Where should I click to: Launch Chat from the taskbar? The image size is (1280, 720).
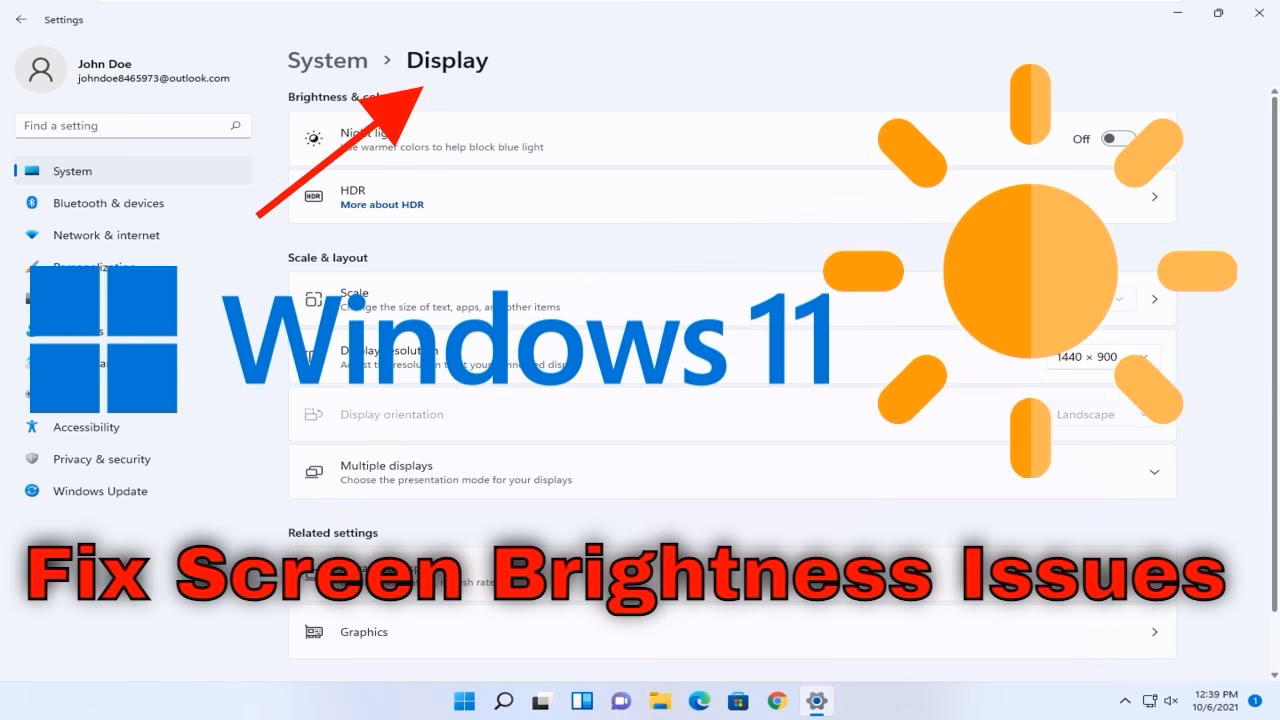pyautogui.click(x=621, y=701)
